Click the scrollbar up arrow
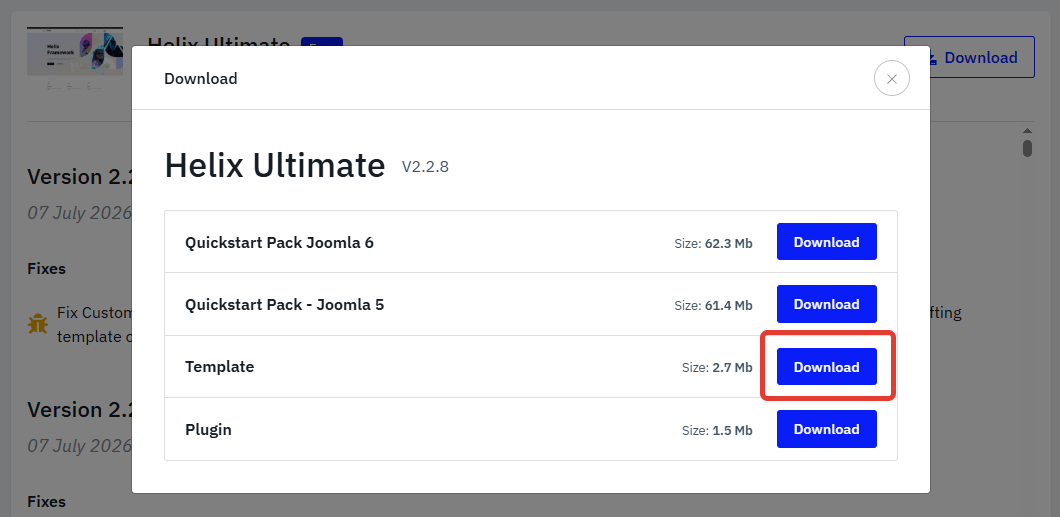Image resolution: width=1060 pixels, height=517 pixels. click(x=1028, y=131)
